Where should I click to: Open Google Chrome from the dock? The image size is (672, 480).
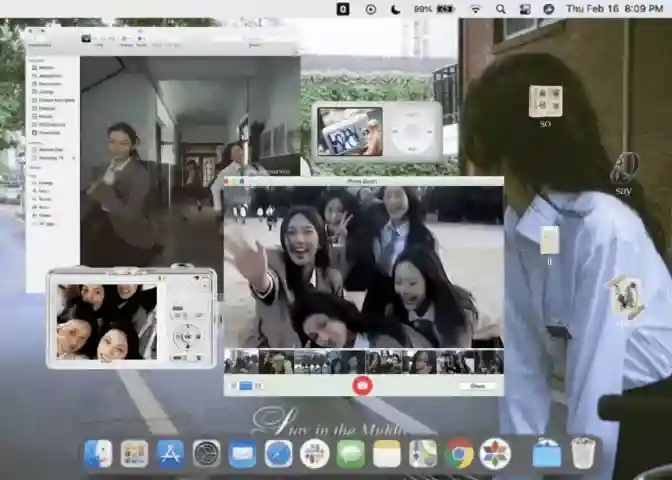tap(459, 453)
